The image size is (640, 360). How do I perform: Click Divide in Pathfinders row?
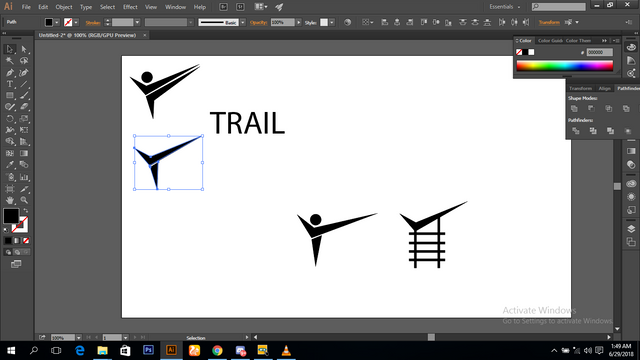[x=576, y=131]
